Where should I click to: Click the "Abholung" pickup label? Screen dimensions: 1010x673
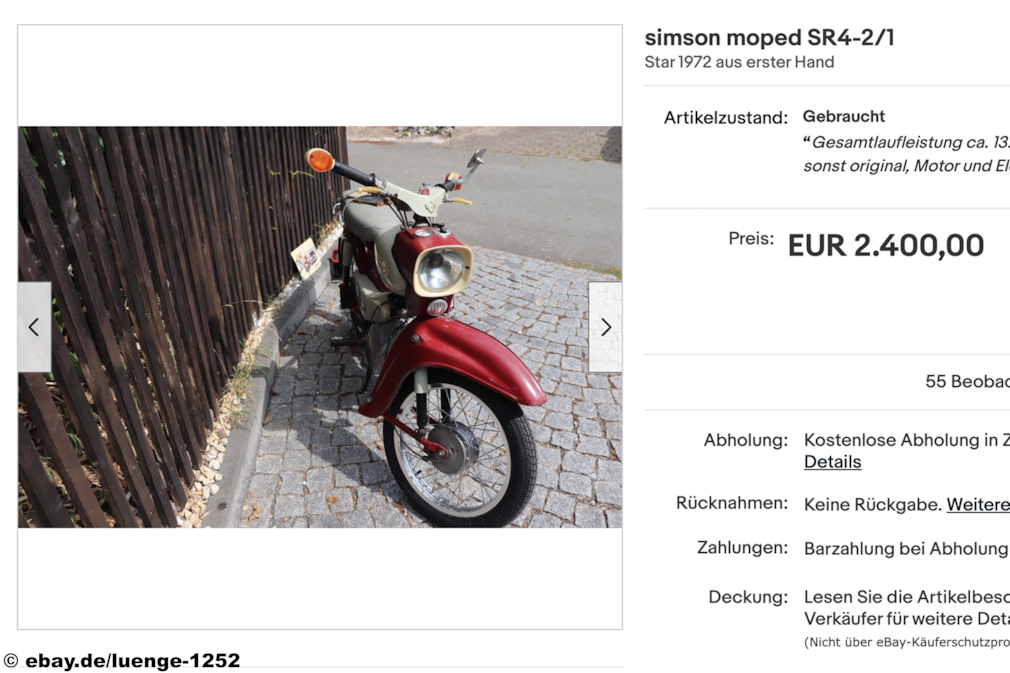(x=747, y=440)
